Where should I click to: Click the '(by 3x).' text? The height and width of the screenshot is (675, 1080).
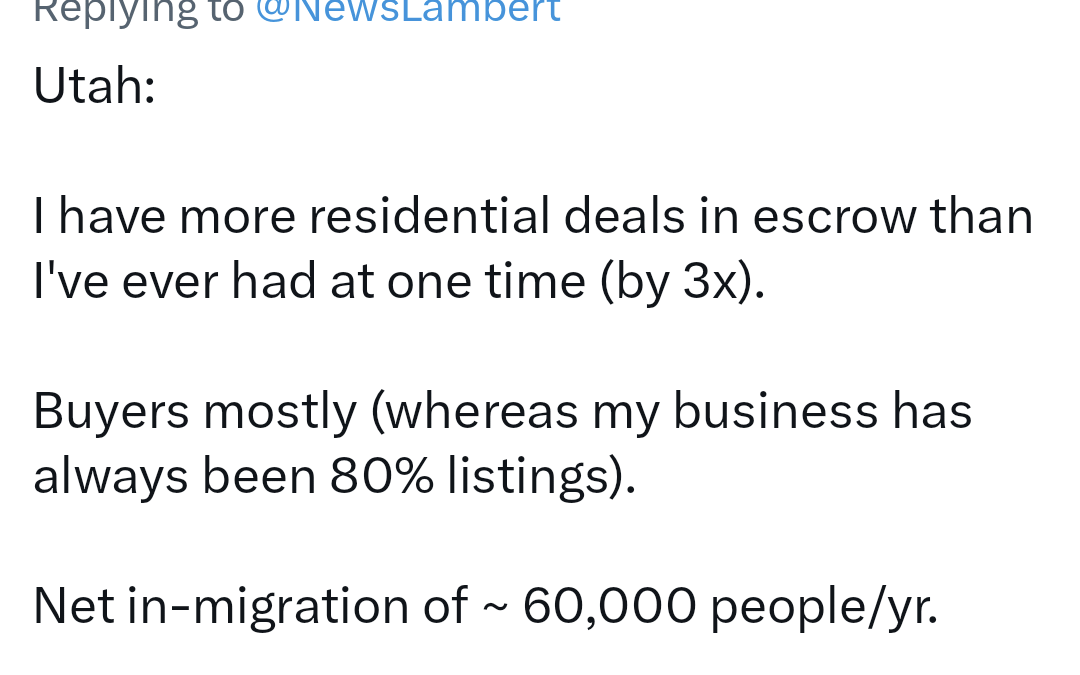pyautogui.click(x=683, y=281)
